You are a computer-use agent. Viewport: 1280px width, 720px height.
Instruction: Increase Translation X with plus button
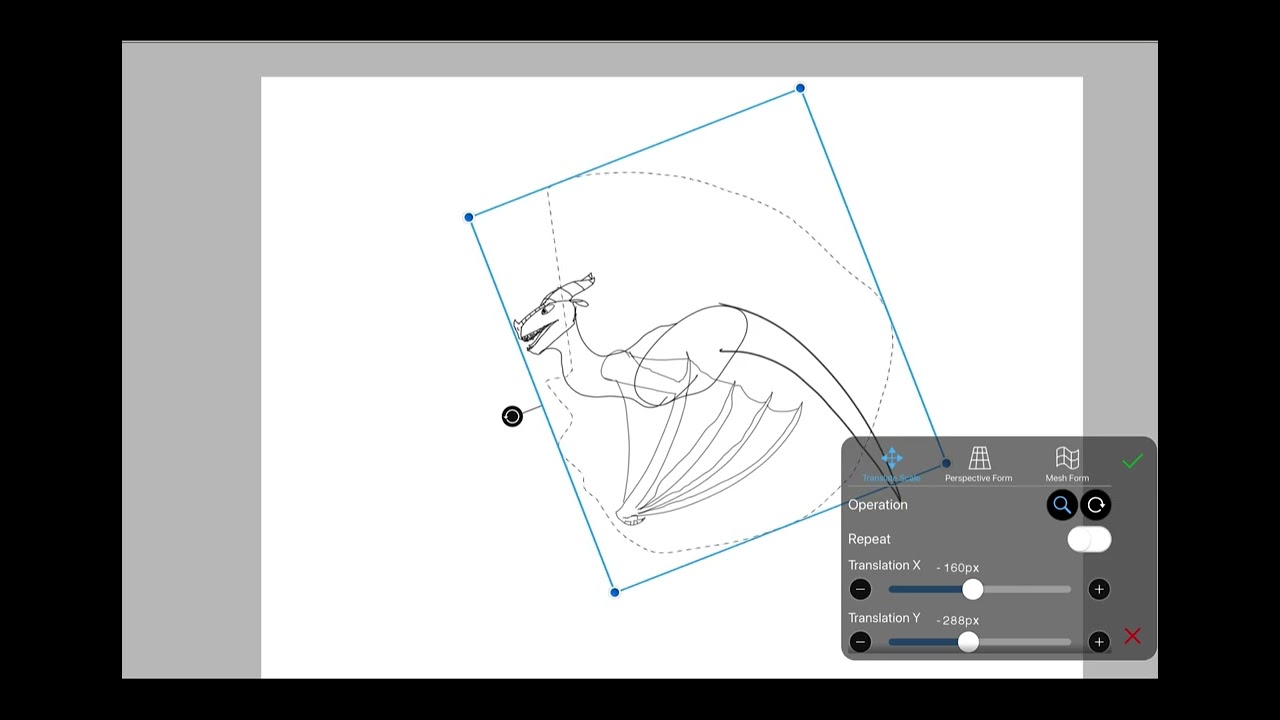pos(1099,589)
